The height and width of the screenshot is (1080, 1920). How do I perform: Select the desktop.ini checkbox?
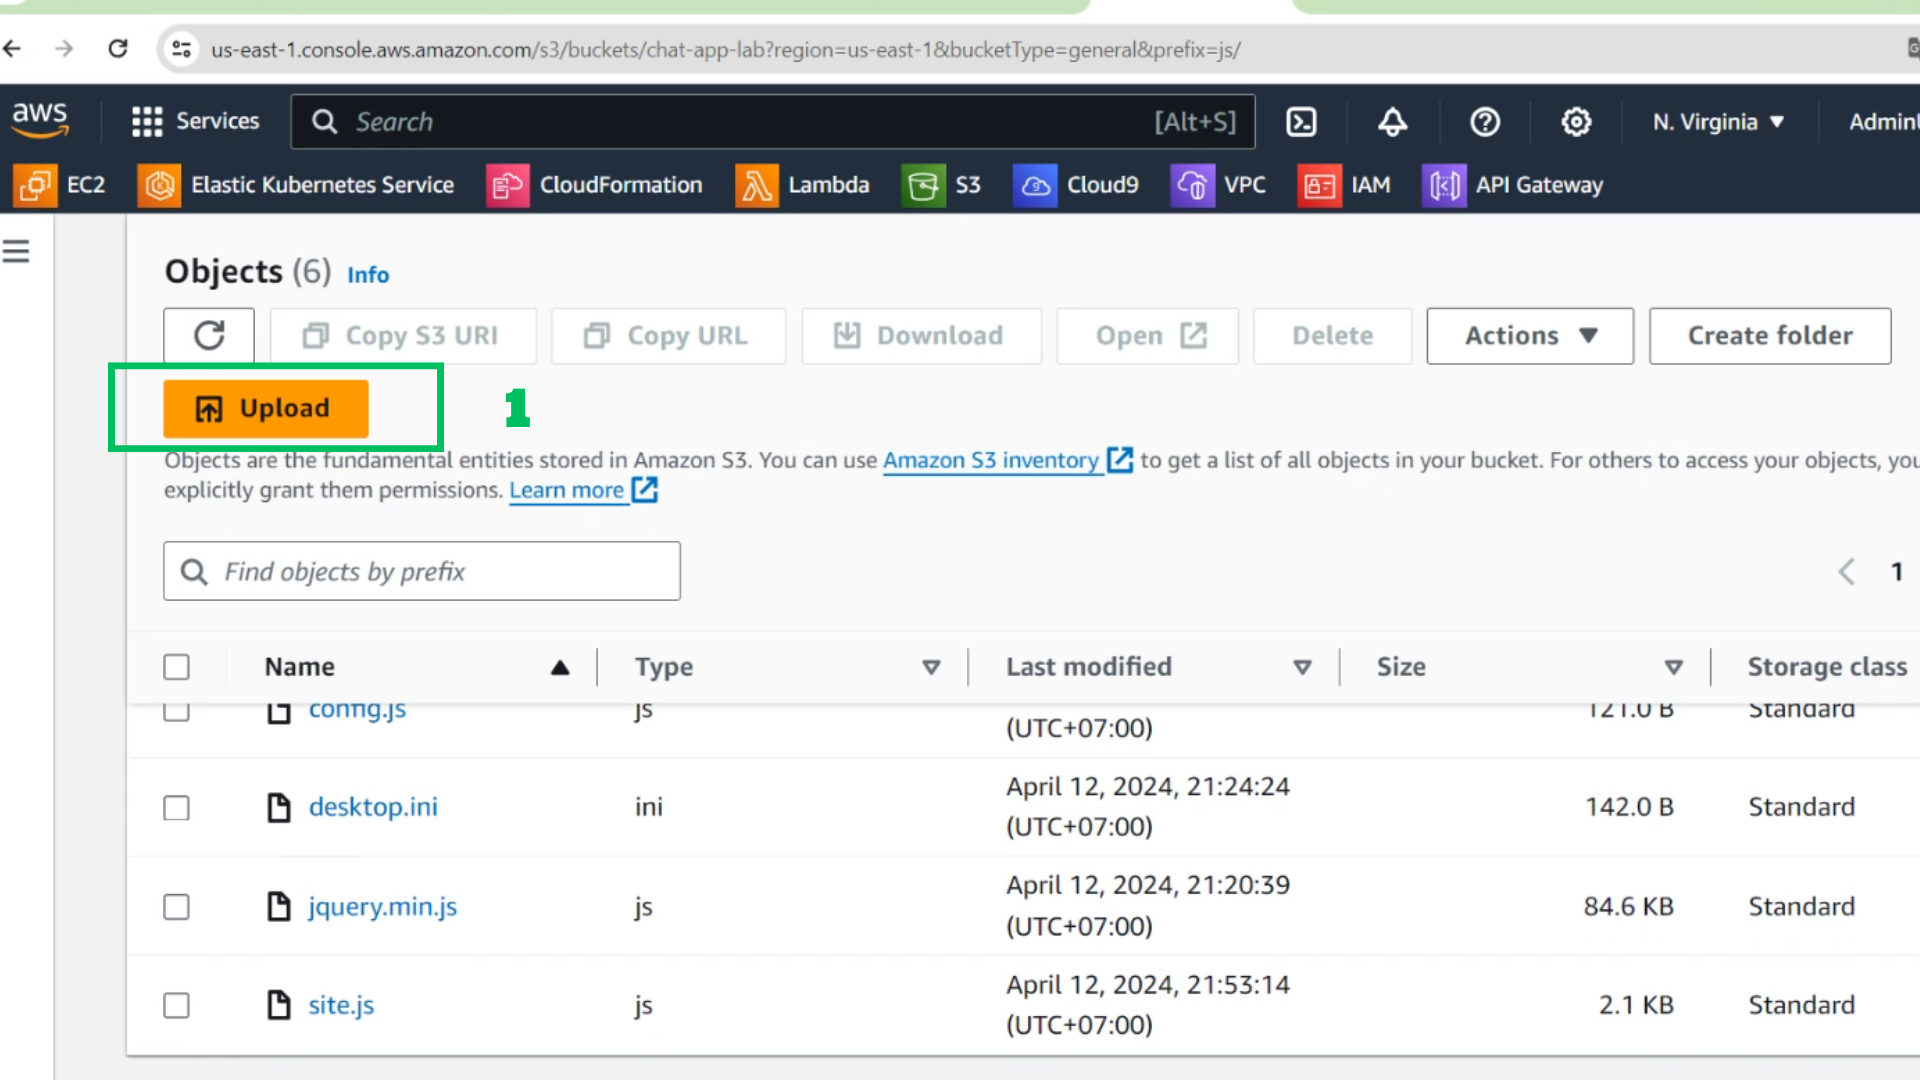(x=177, y=808)
